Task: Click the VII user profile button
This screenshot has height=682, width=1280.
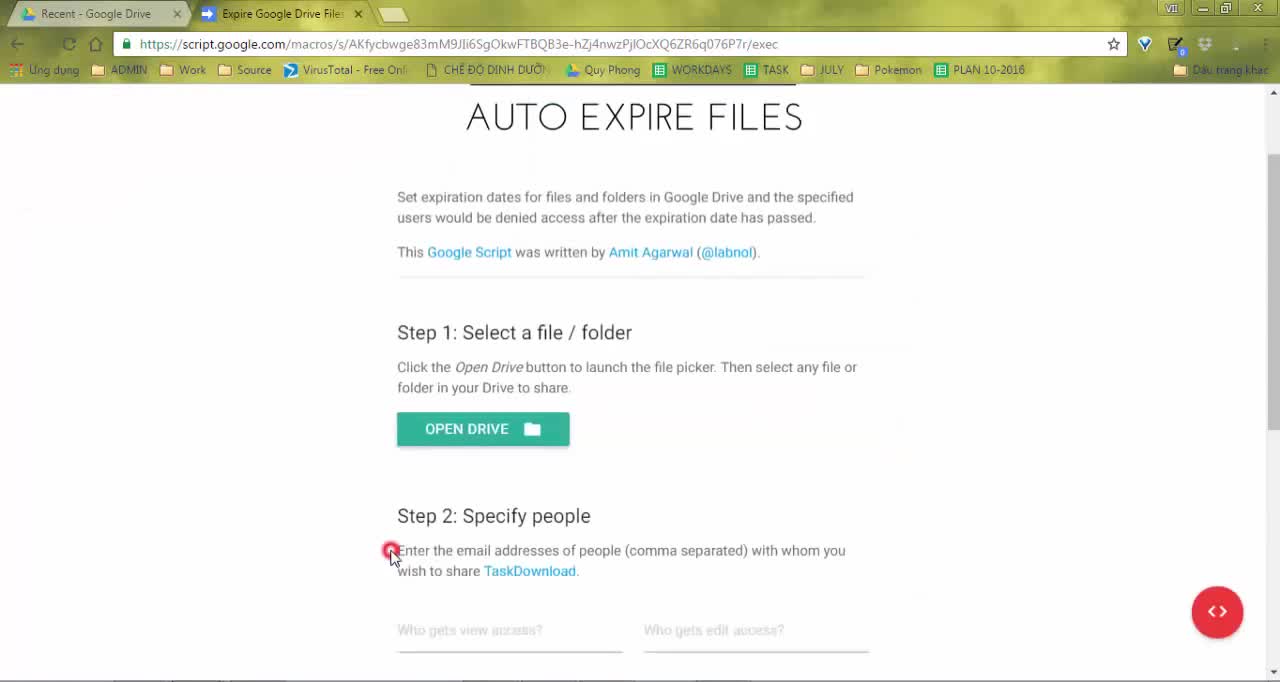Action: tap(1171, 8)
